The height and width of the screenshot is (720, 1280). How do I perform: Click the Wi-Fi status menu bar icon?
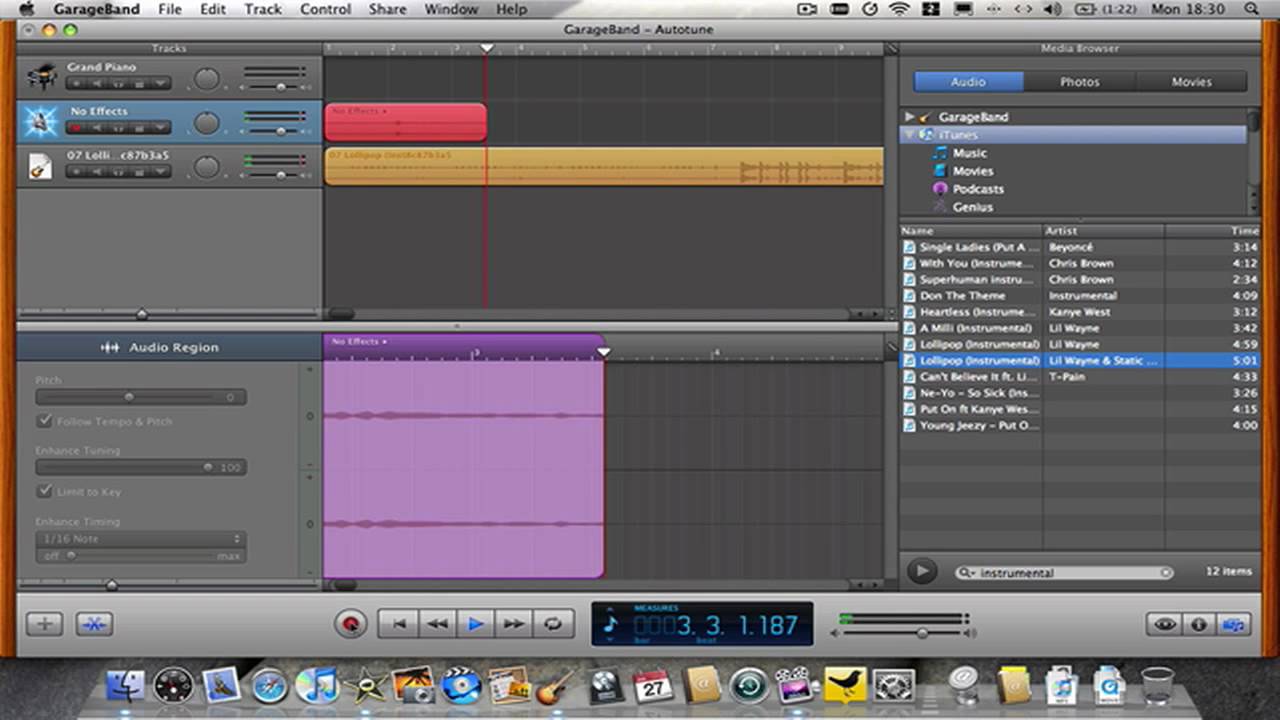[x=899, y=9]
